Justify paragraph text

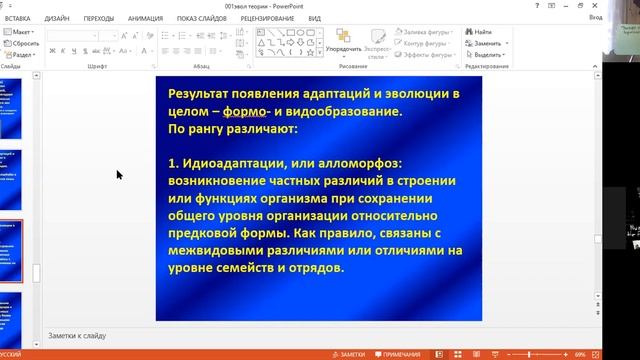point(198,51)
